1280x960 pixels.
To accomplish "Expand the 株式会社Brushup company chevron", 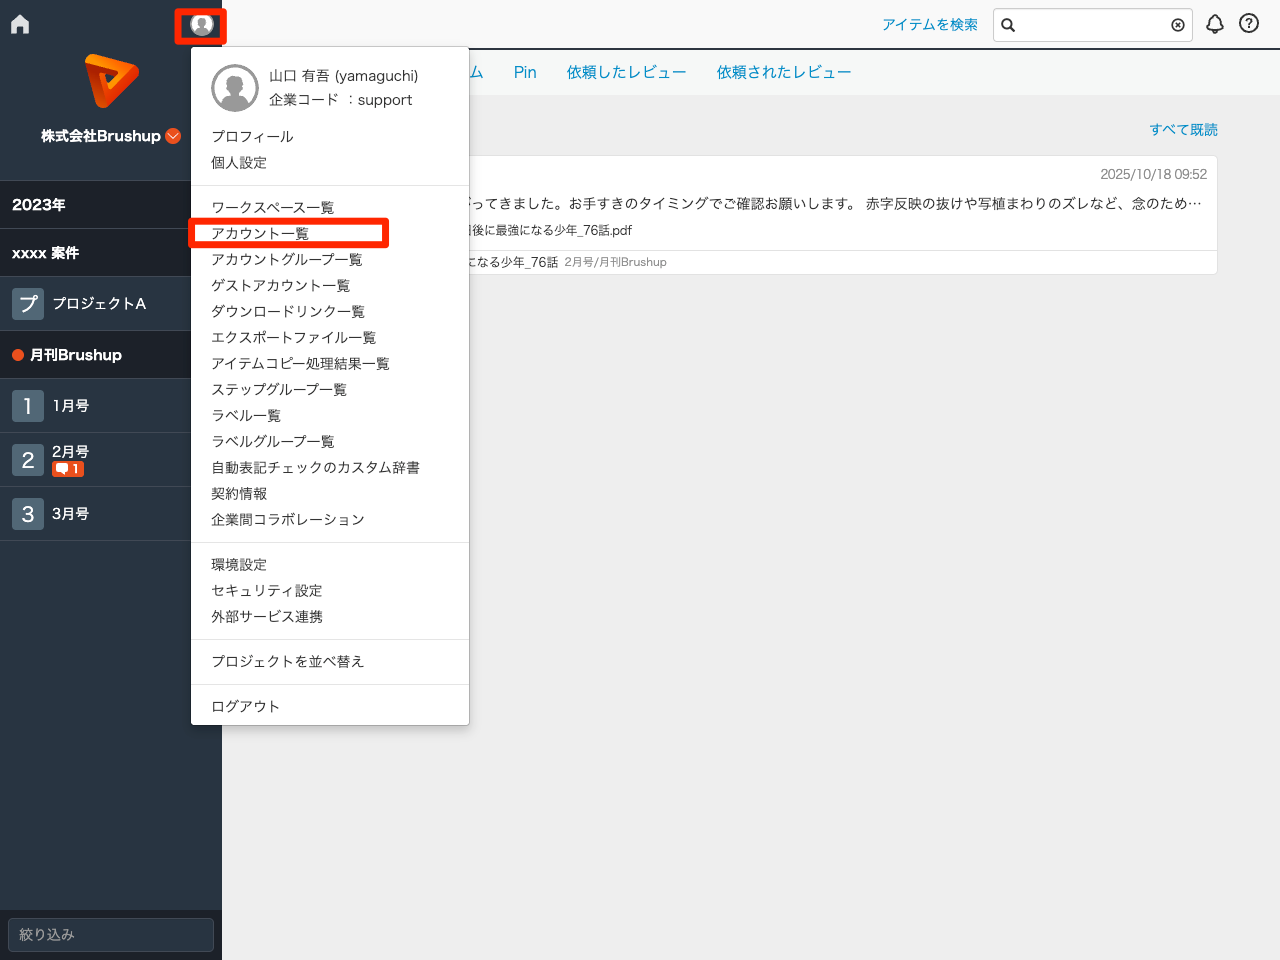I will [171, 136].
